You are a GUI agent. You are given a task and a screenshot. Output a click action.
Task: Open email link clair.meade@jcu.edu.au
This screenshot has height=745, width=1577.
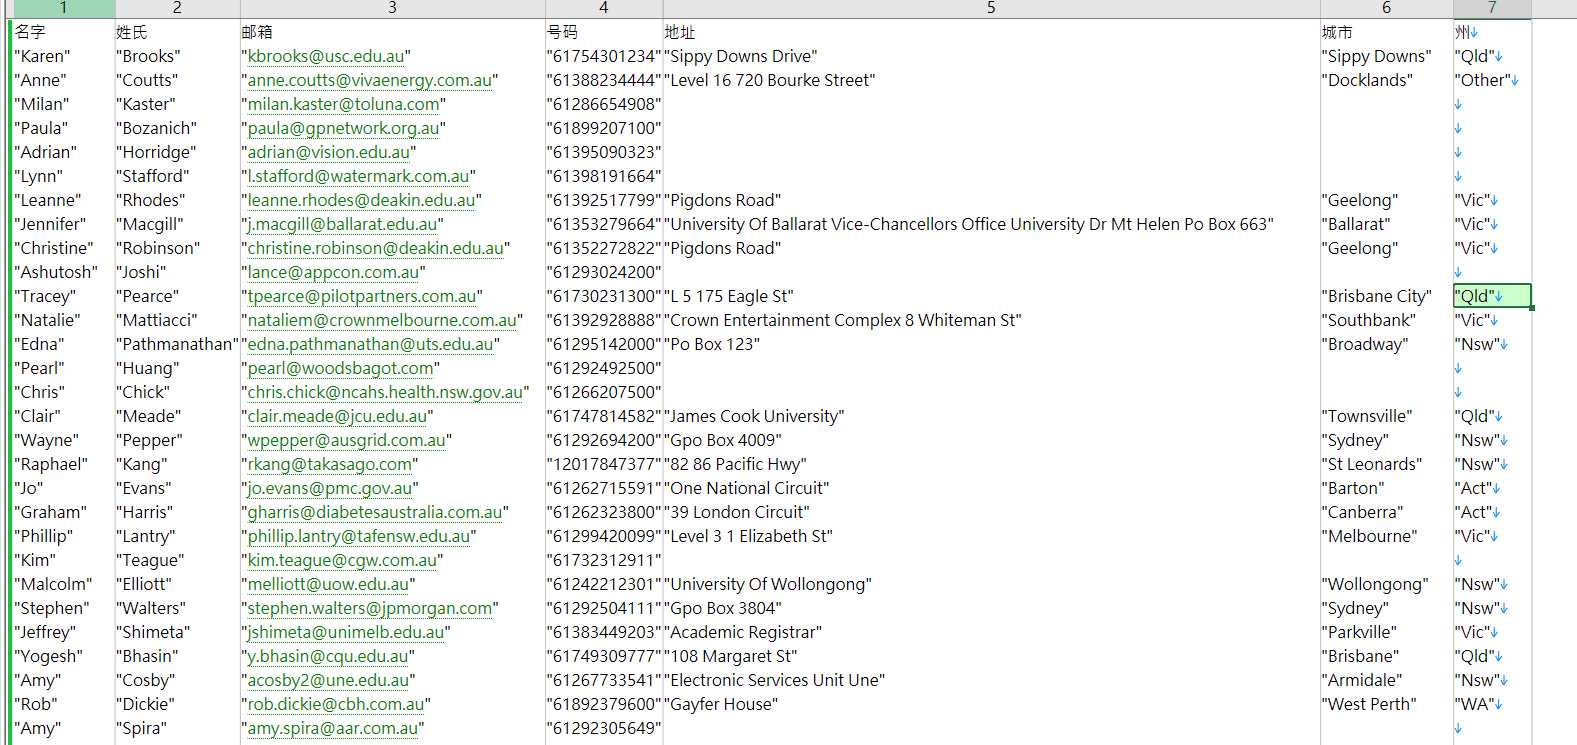(337, 416)
